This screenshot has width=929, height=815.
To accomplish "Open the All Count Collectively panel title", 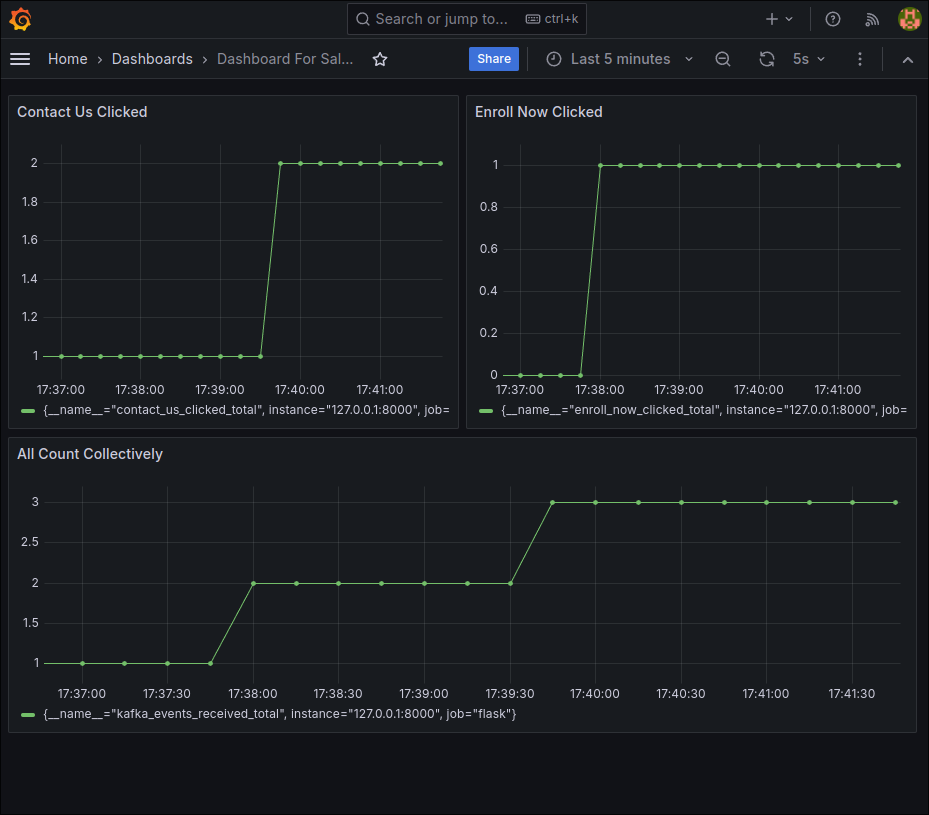I will [x=90, y=454].
